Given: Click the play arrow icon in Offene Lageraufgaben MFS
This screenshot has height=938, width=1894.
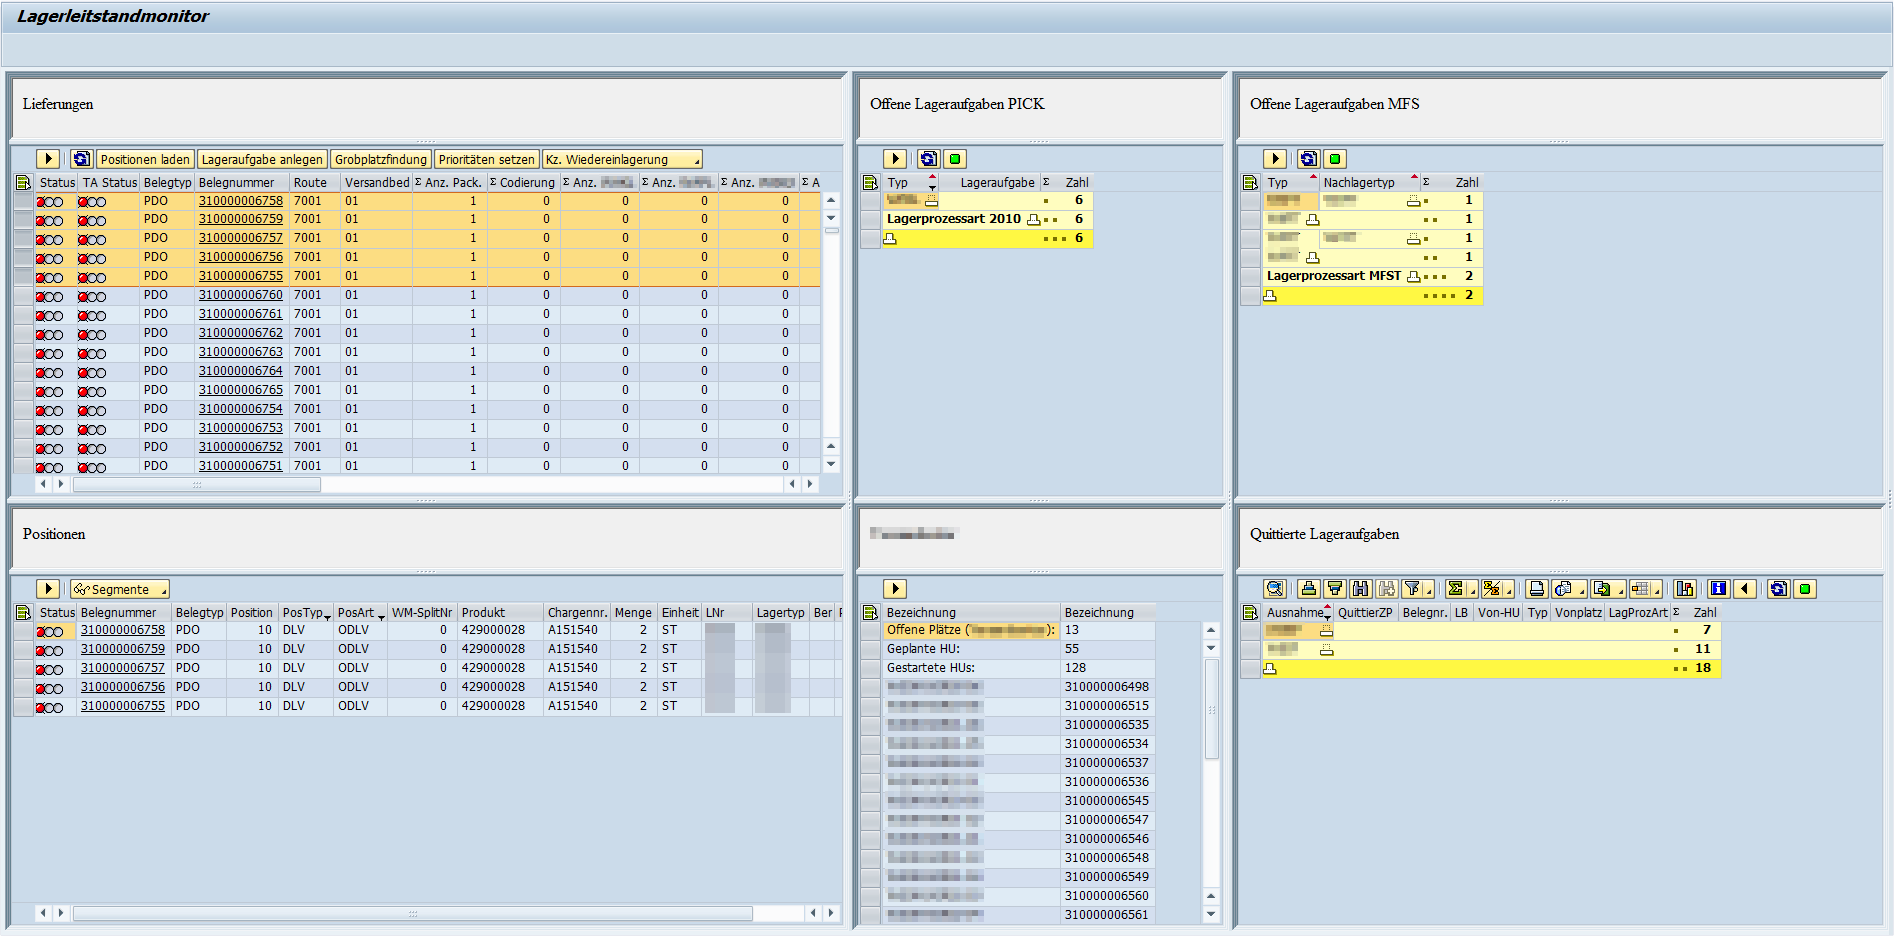Looking at the screenshot, I should [1274, 159].
